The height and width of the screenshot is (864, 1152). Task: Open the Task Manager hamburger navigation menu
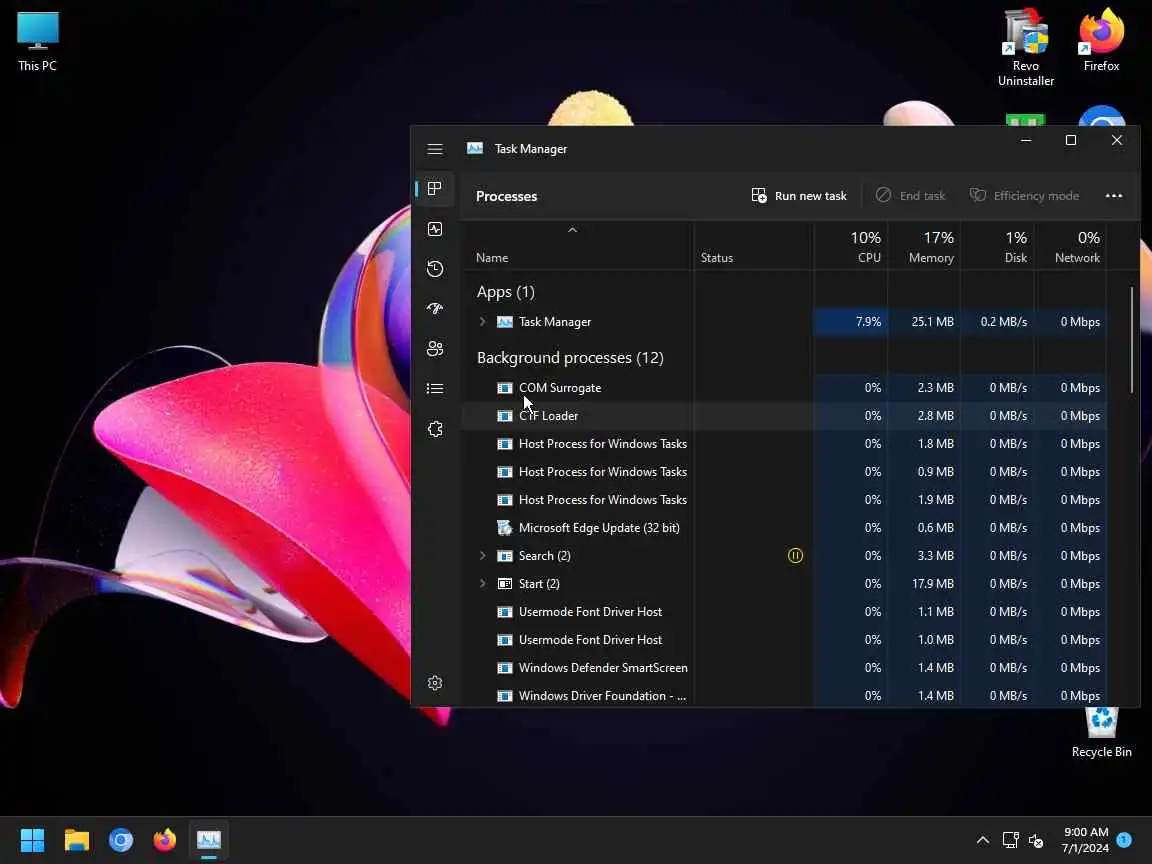coord(435,149)
